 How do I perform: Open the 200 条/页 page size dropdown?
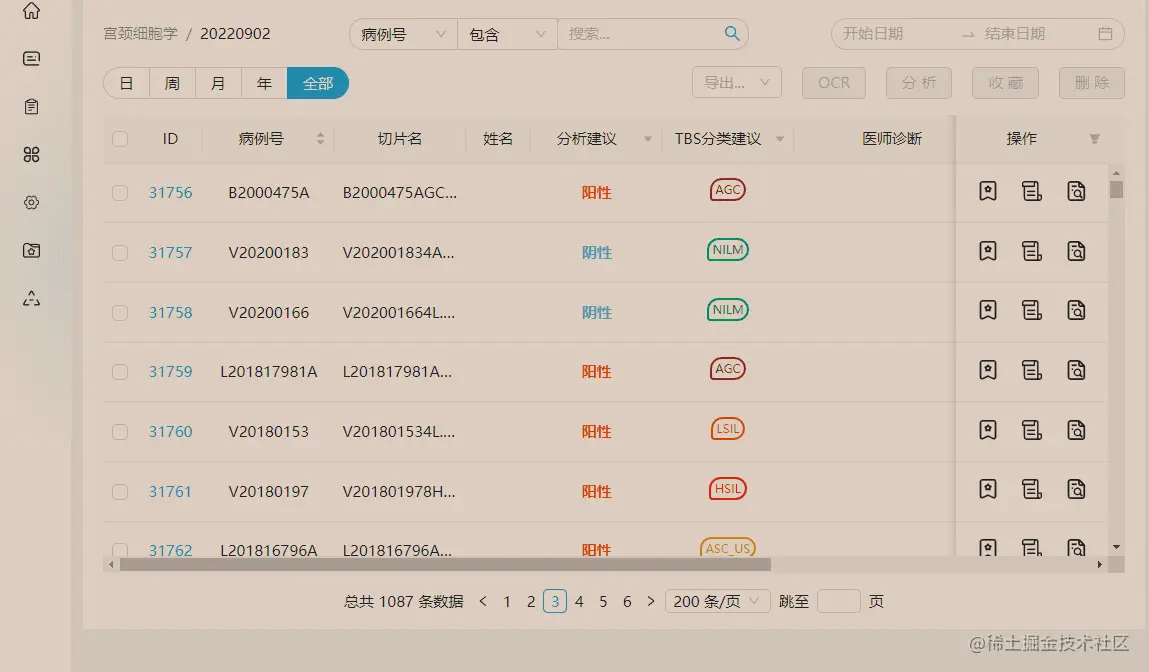[717, 601]
